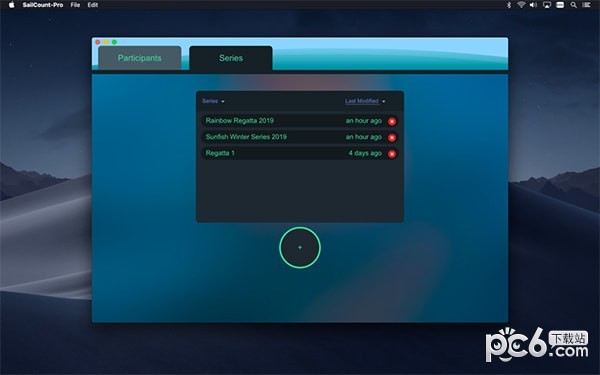600x375 pixels.
Task: Open the volume control in menu bar
Action: point(533,5)
